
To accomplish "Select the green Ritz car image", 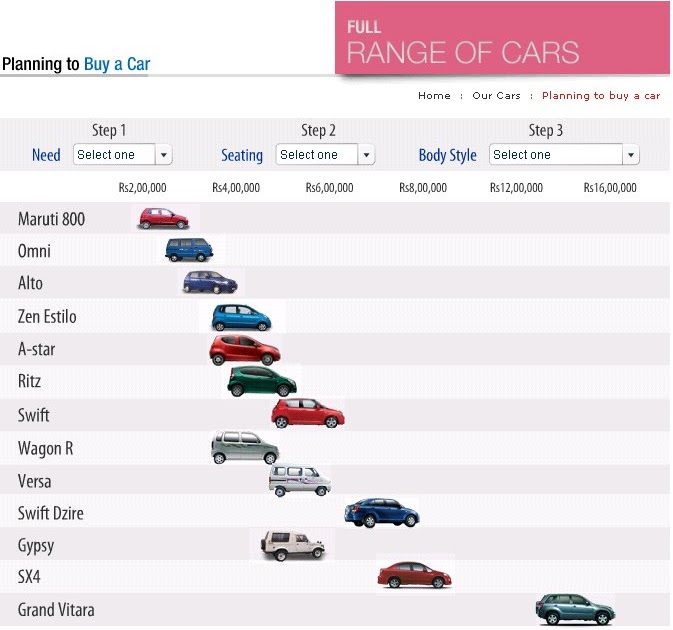I will click(x=262, y=381).
